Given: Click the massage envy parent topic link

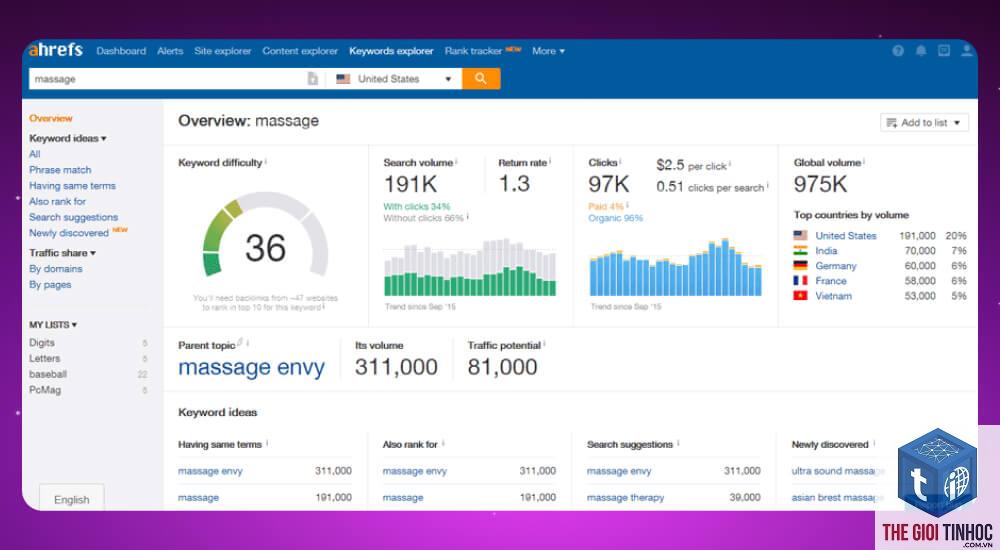Looking at the screenshot, I should [x=251, y=368].
